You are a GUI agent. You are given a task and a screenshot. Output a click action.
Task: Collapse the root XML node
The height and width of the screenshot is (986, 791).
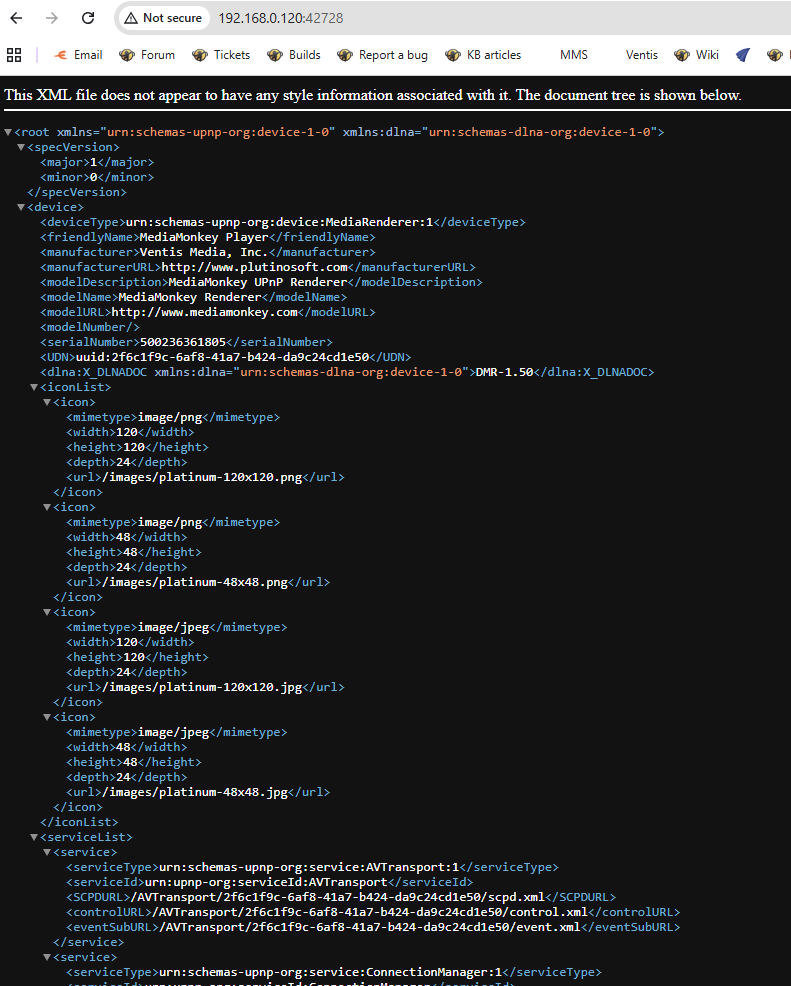9,132
